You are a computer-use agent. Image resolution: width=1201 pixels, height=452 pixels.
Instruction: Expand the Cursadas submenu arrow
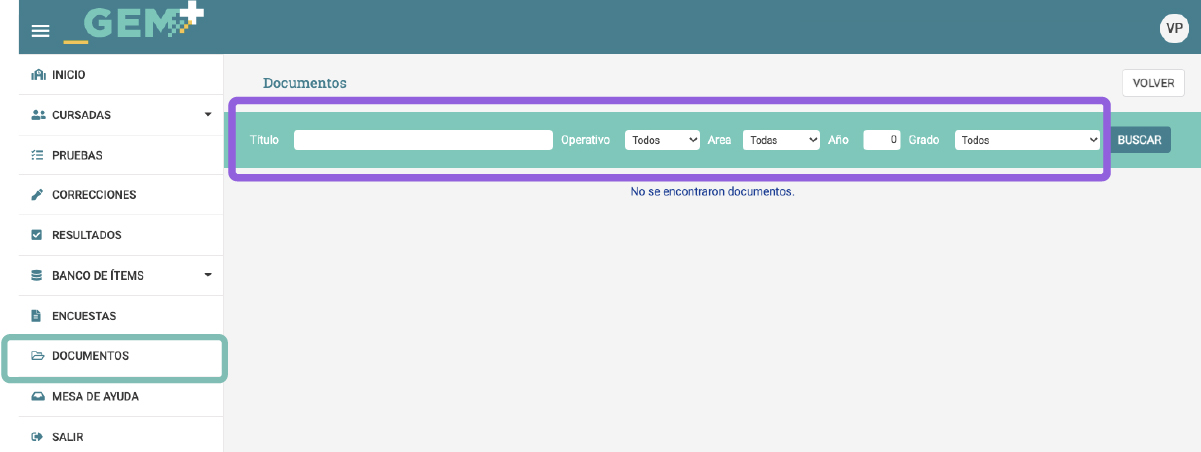coord(208,115)
